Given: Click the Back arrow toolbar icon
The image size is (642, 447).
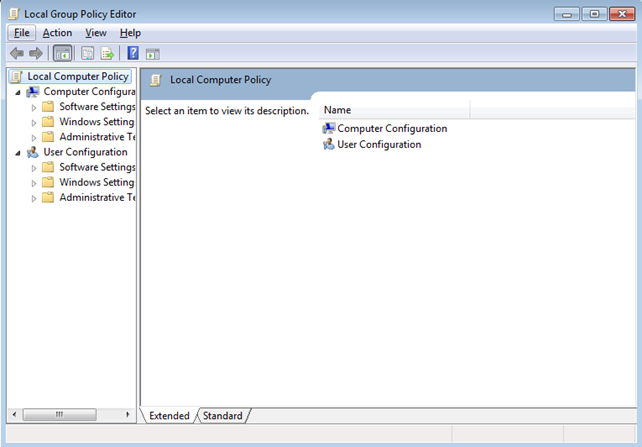Looking at the screenshot, I should (16, 53).
